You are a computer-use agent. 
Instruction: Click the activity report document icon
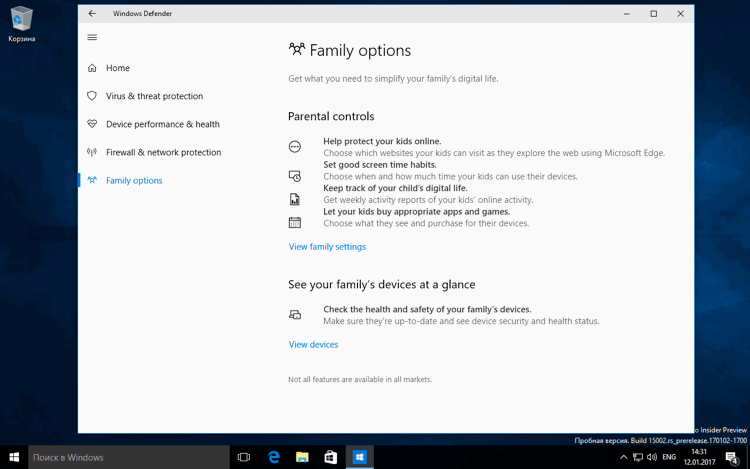point(295,199)
